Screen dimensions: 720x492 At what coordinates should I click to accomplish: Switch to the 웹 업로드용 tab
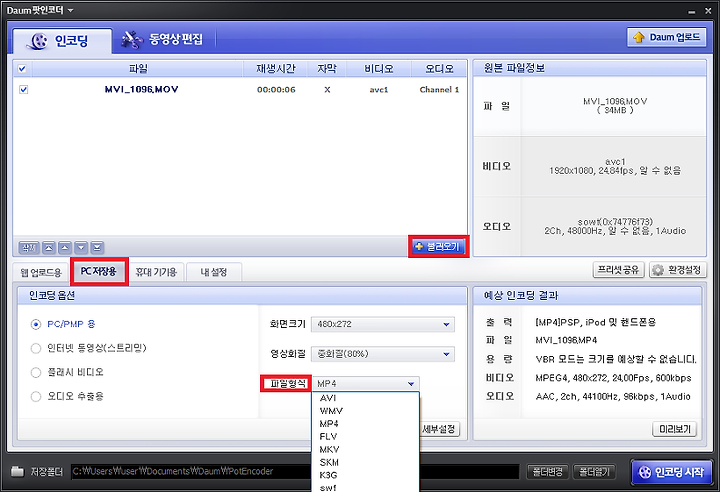pos(41,272)
